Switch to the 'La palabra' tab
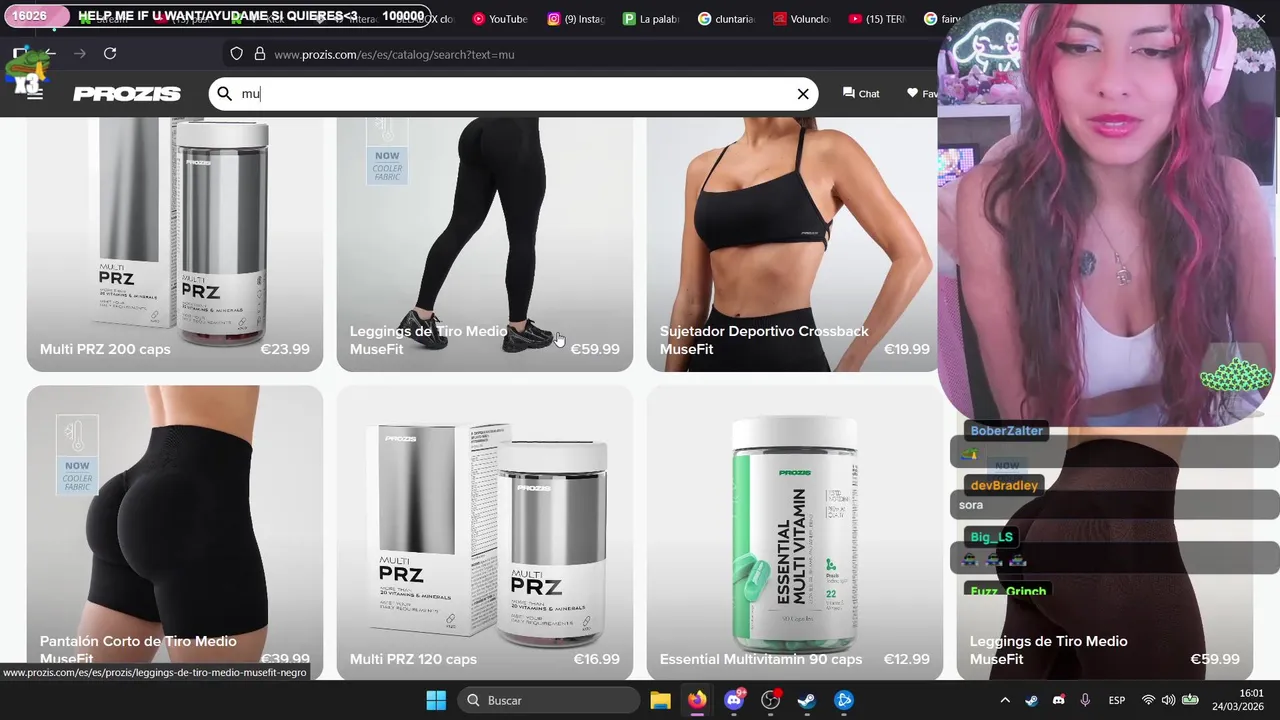 click(x=651, y=18)
